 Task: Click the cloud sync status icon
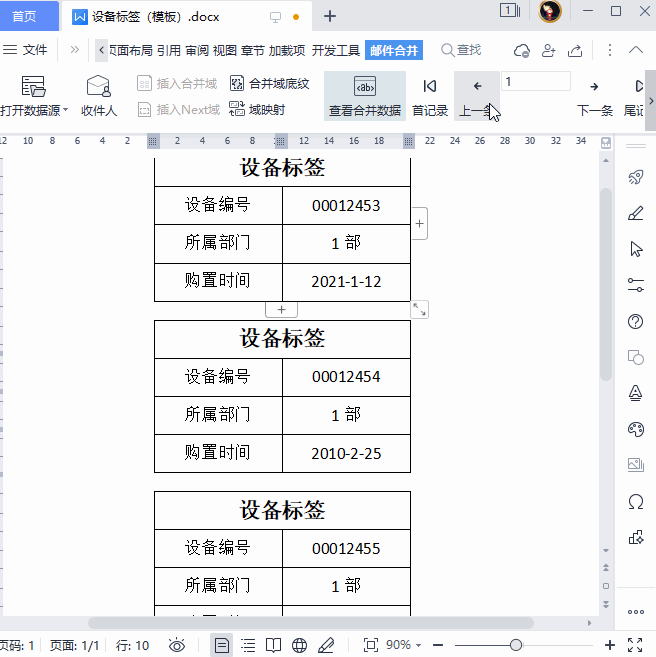522,50
